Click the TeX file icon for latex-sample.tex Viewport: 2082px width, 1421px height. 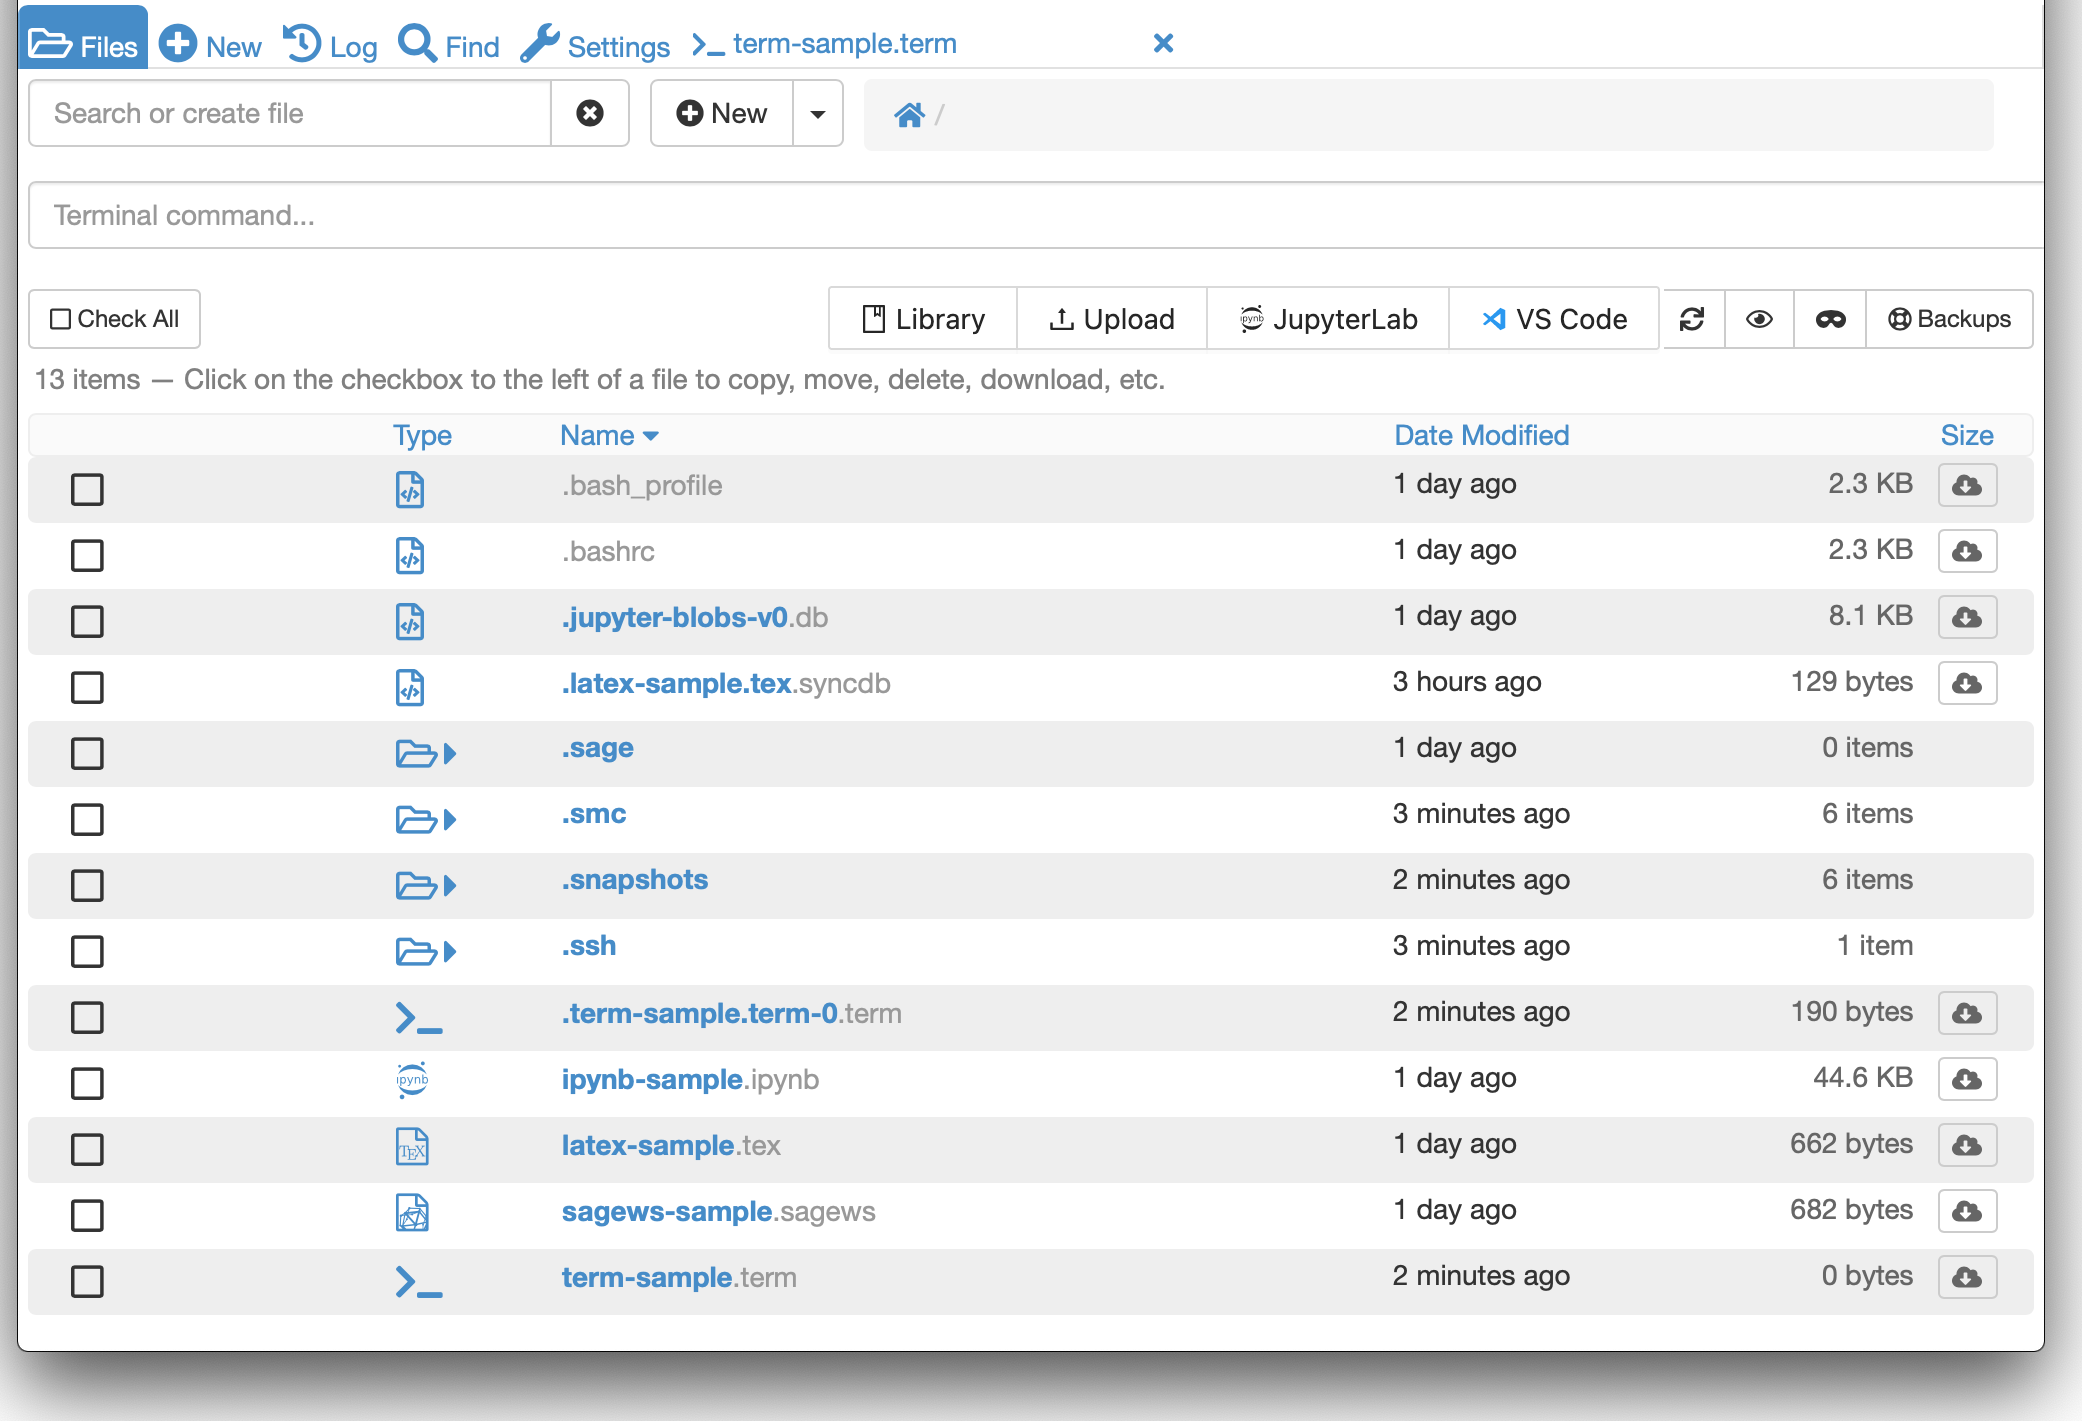[411, 1146]
